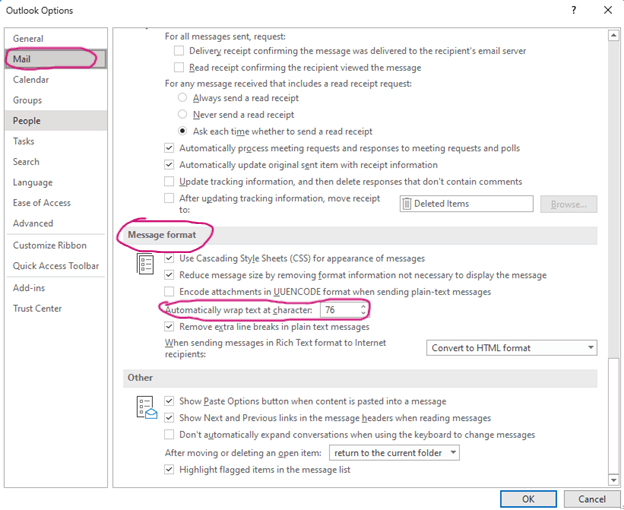Screen dimensions: 624x510
Task: Open the Groups options category
Action: [x=56, y=100]
